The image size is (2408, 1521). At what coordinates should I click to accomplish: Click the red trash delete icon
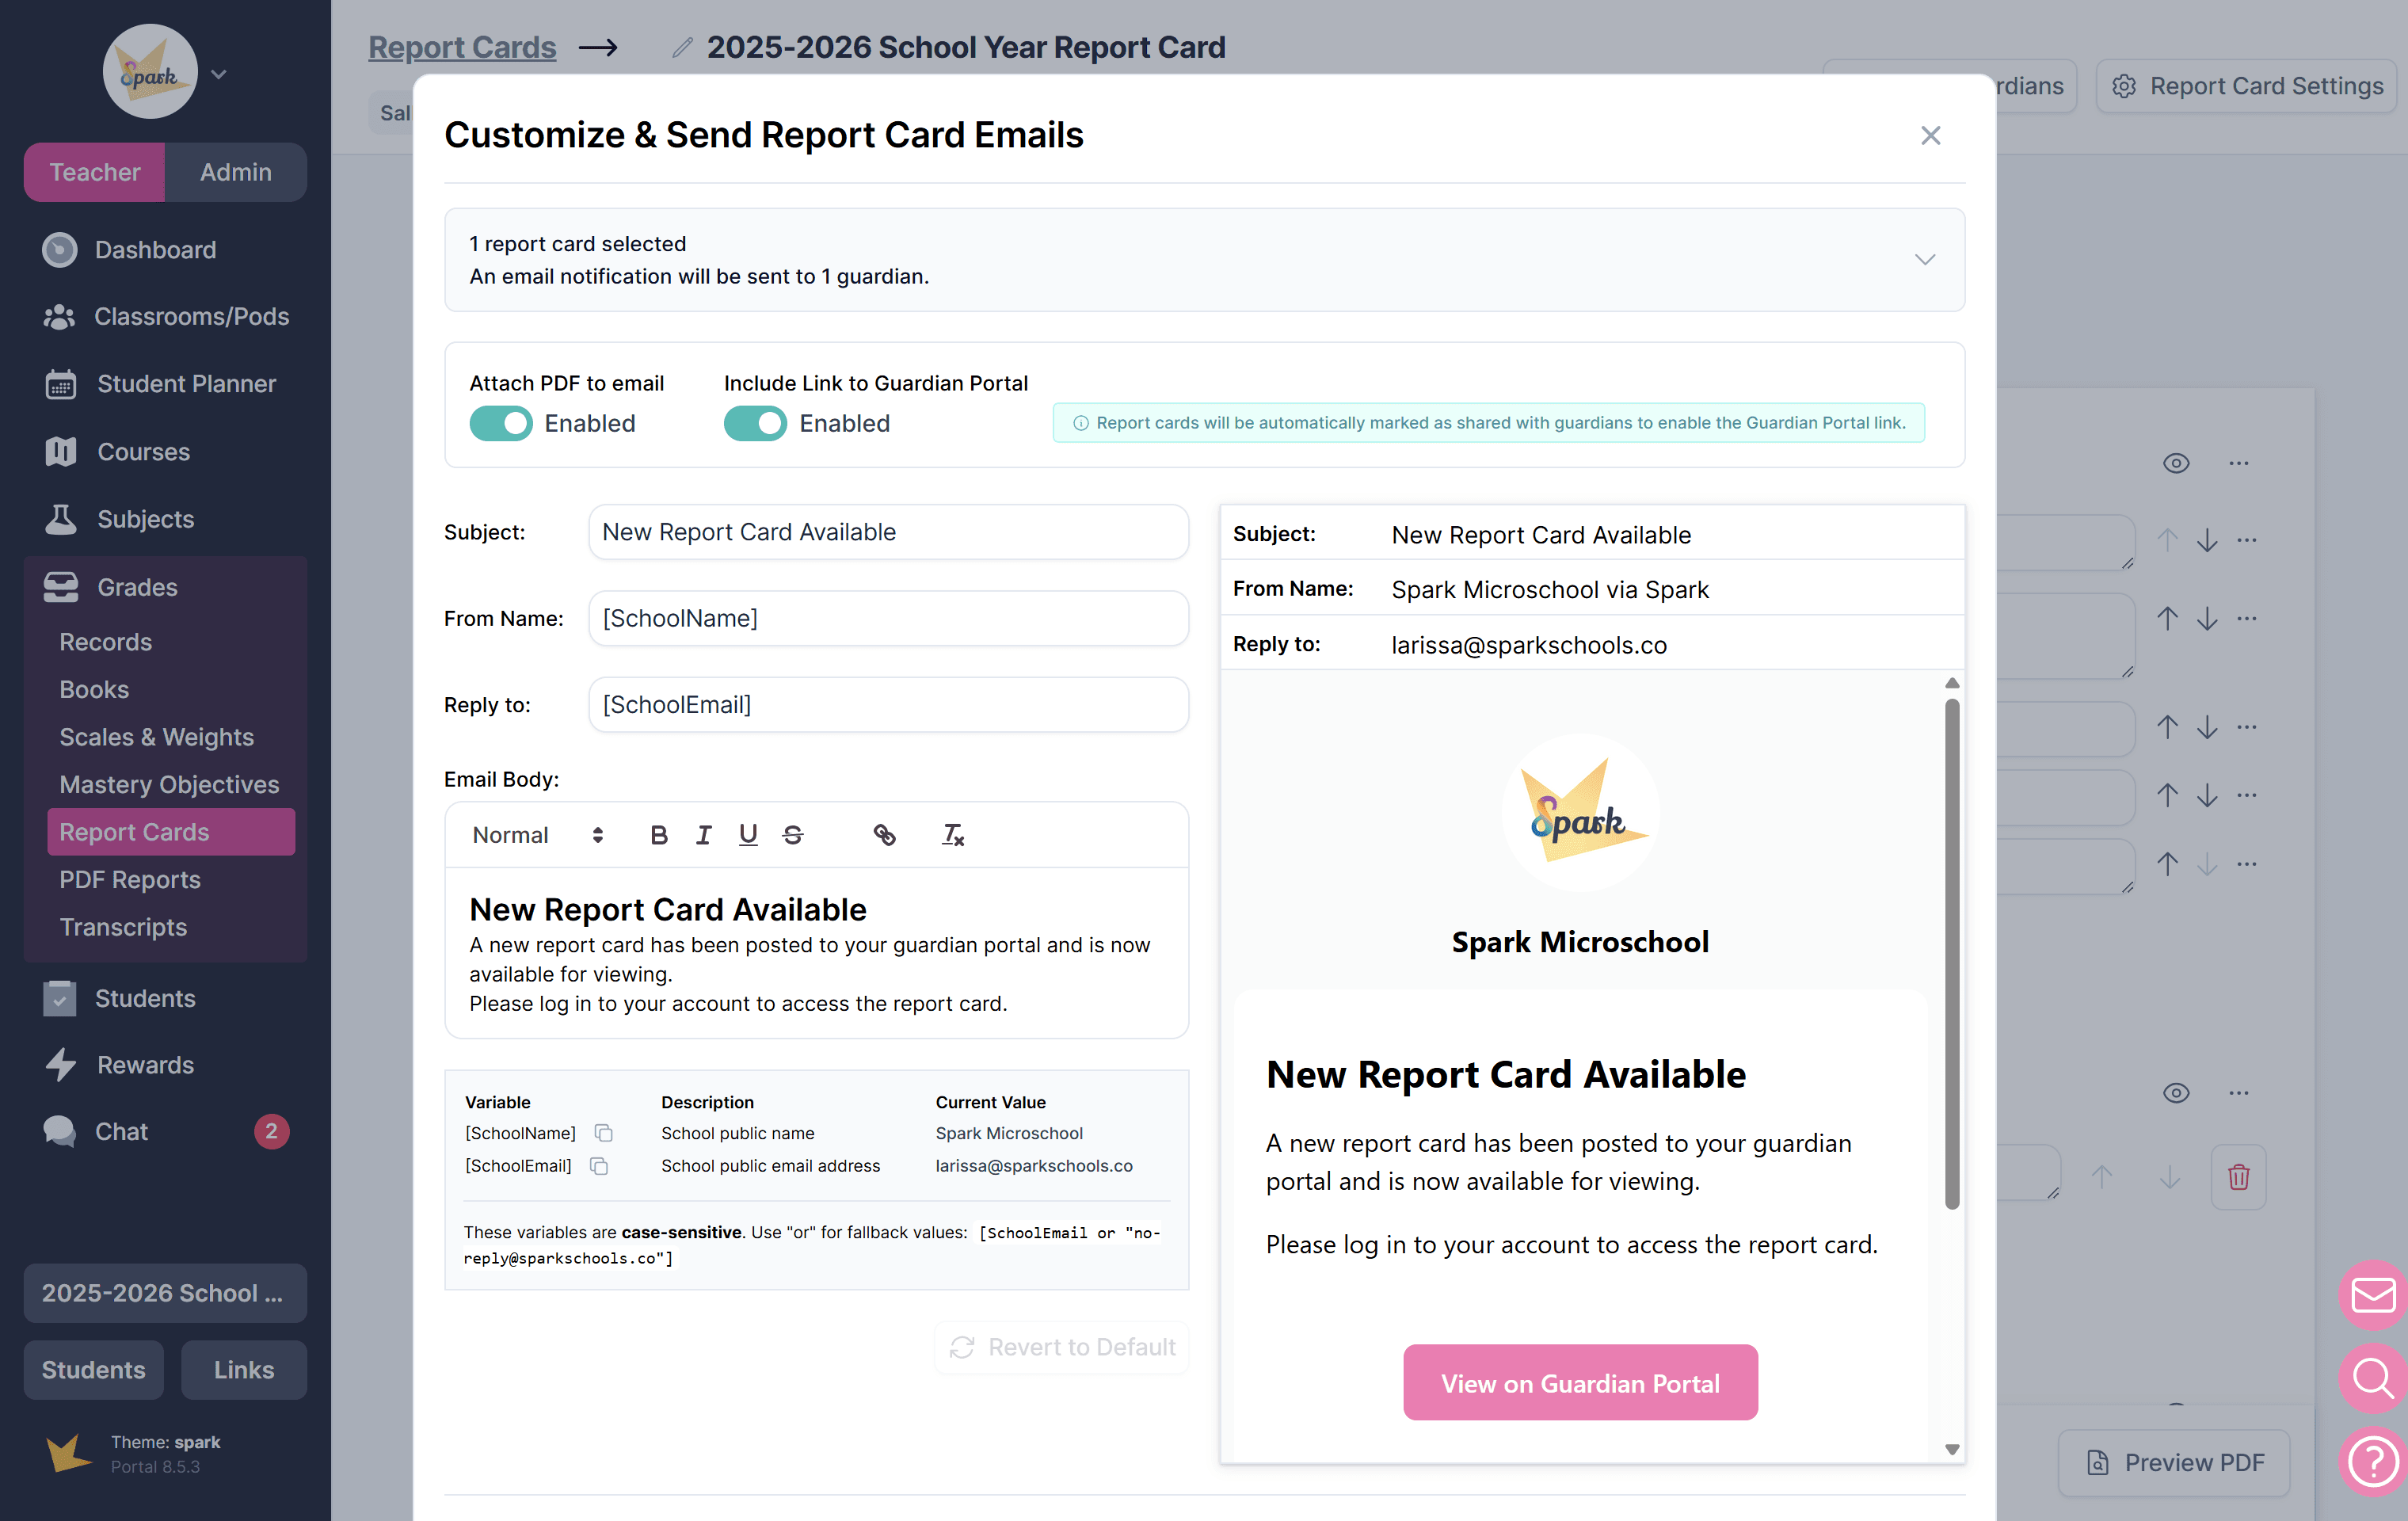tap(2238, 1177)
